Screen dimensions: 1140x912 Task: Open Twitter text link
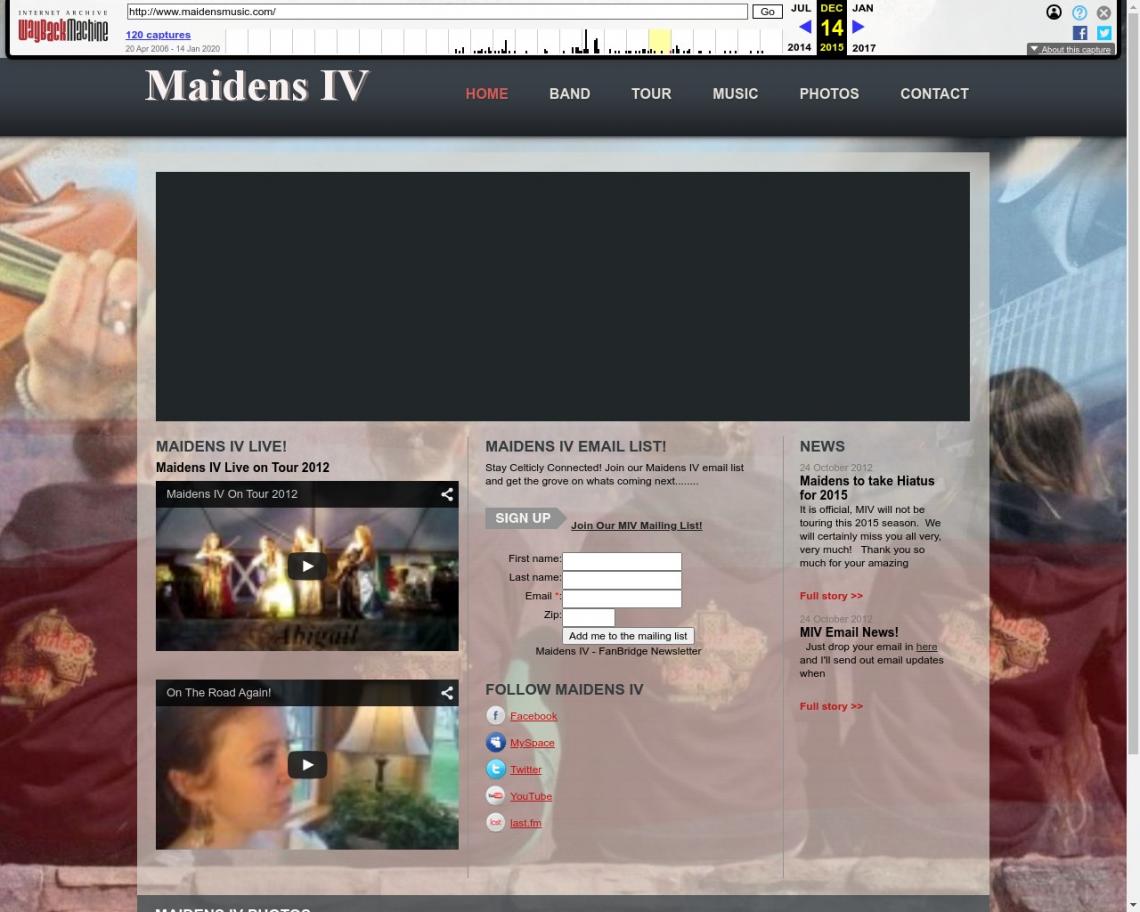(x=526, y=769)
